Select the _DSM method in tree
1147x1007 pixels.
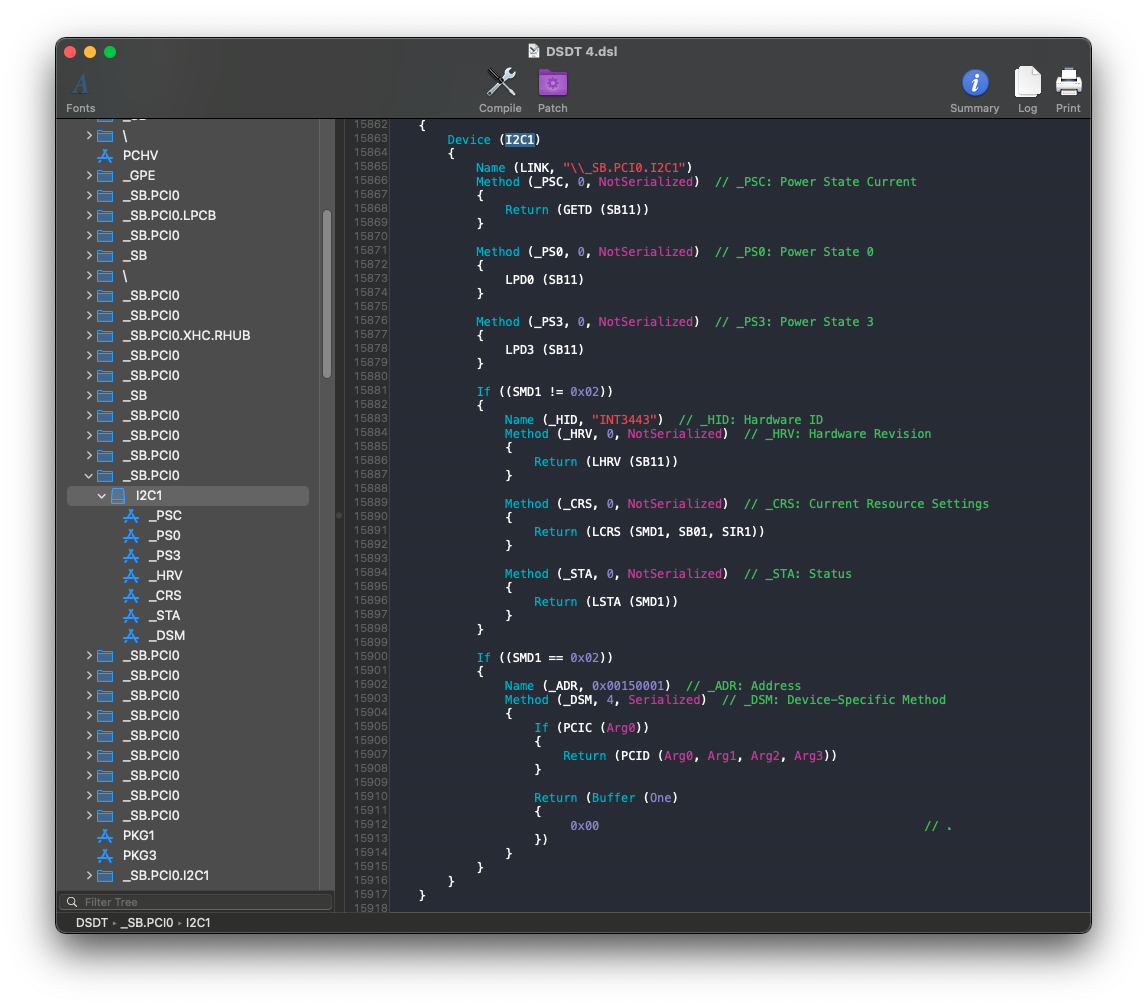coord(166,635)
